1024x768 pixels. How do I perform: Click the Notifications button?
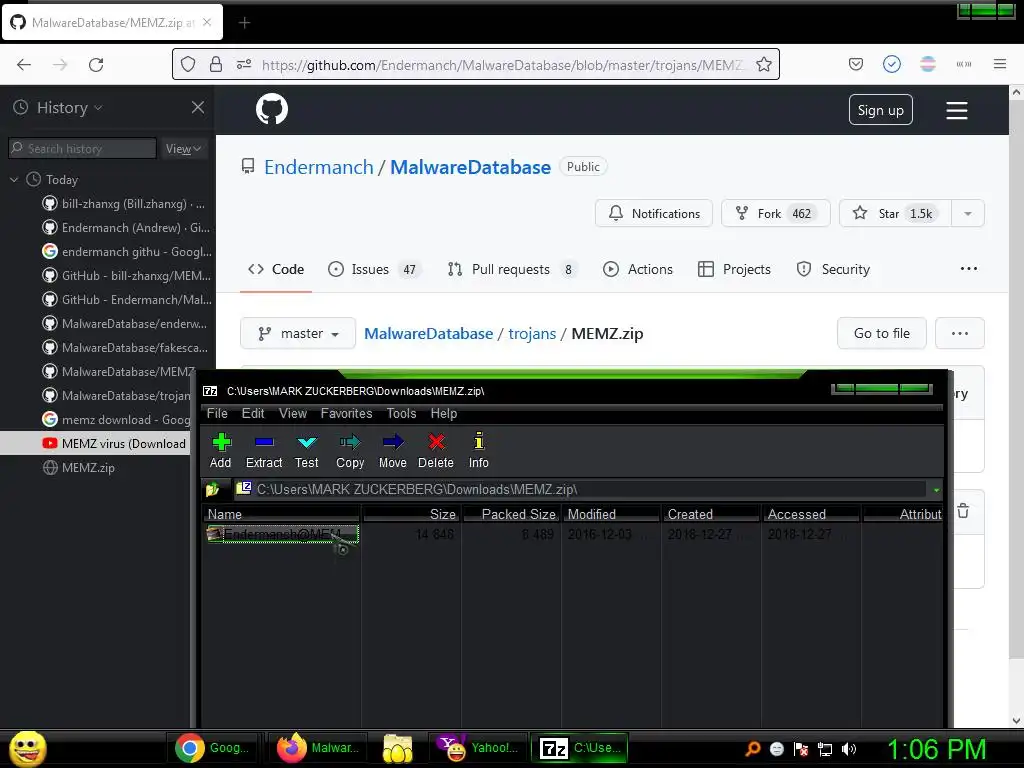pos(654,214)
